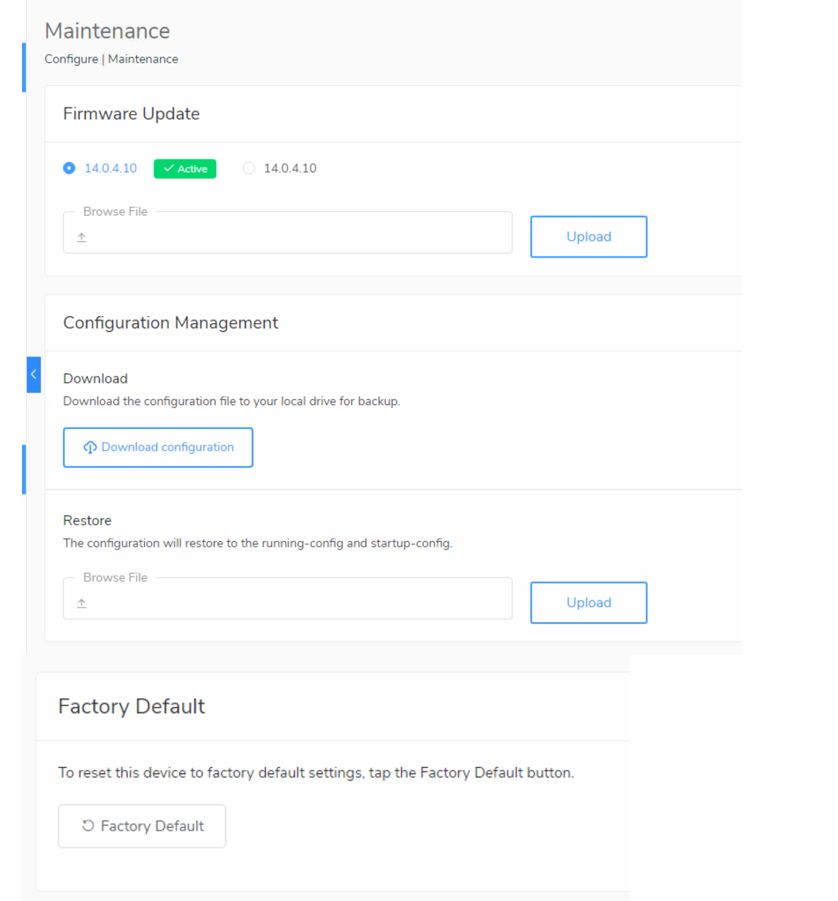Click Maintenance breadcrumb item
838x901 pixels.
coord(143,59)
